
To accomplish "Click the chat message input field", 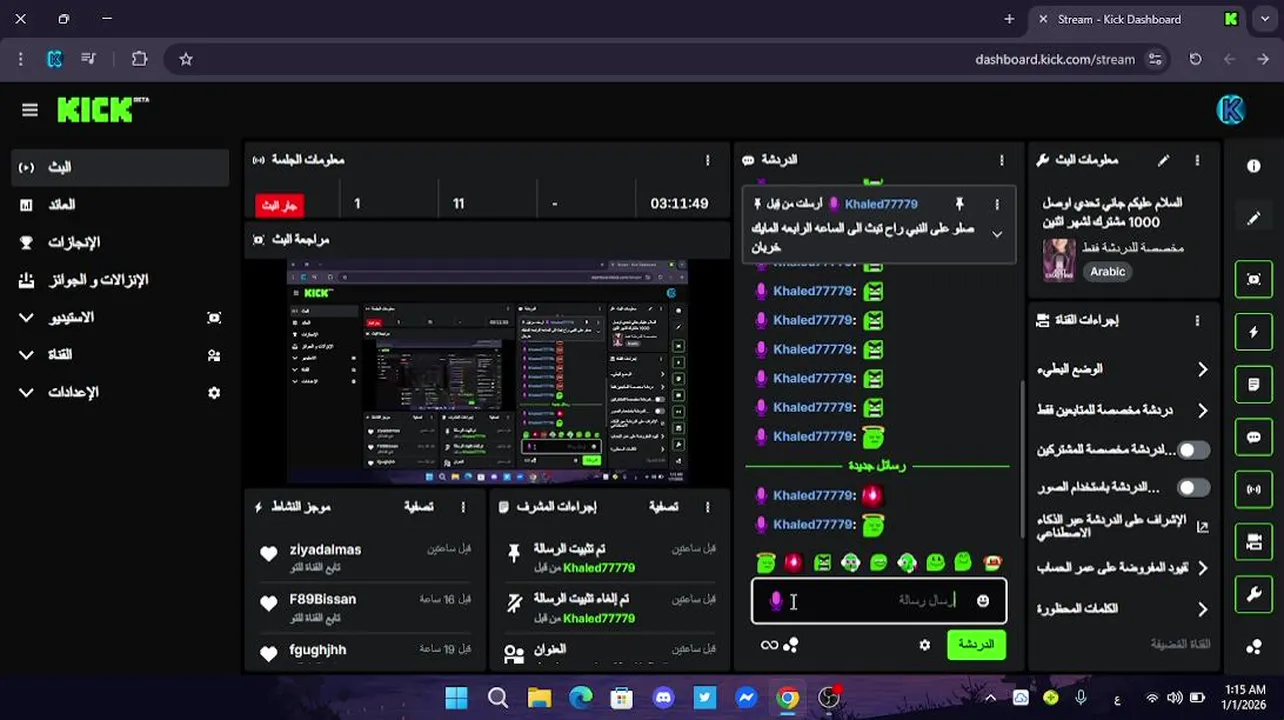I will pyautogui.click(x=879, y=601).
